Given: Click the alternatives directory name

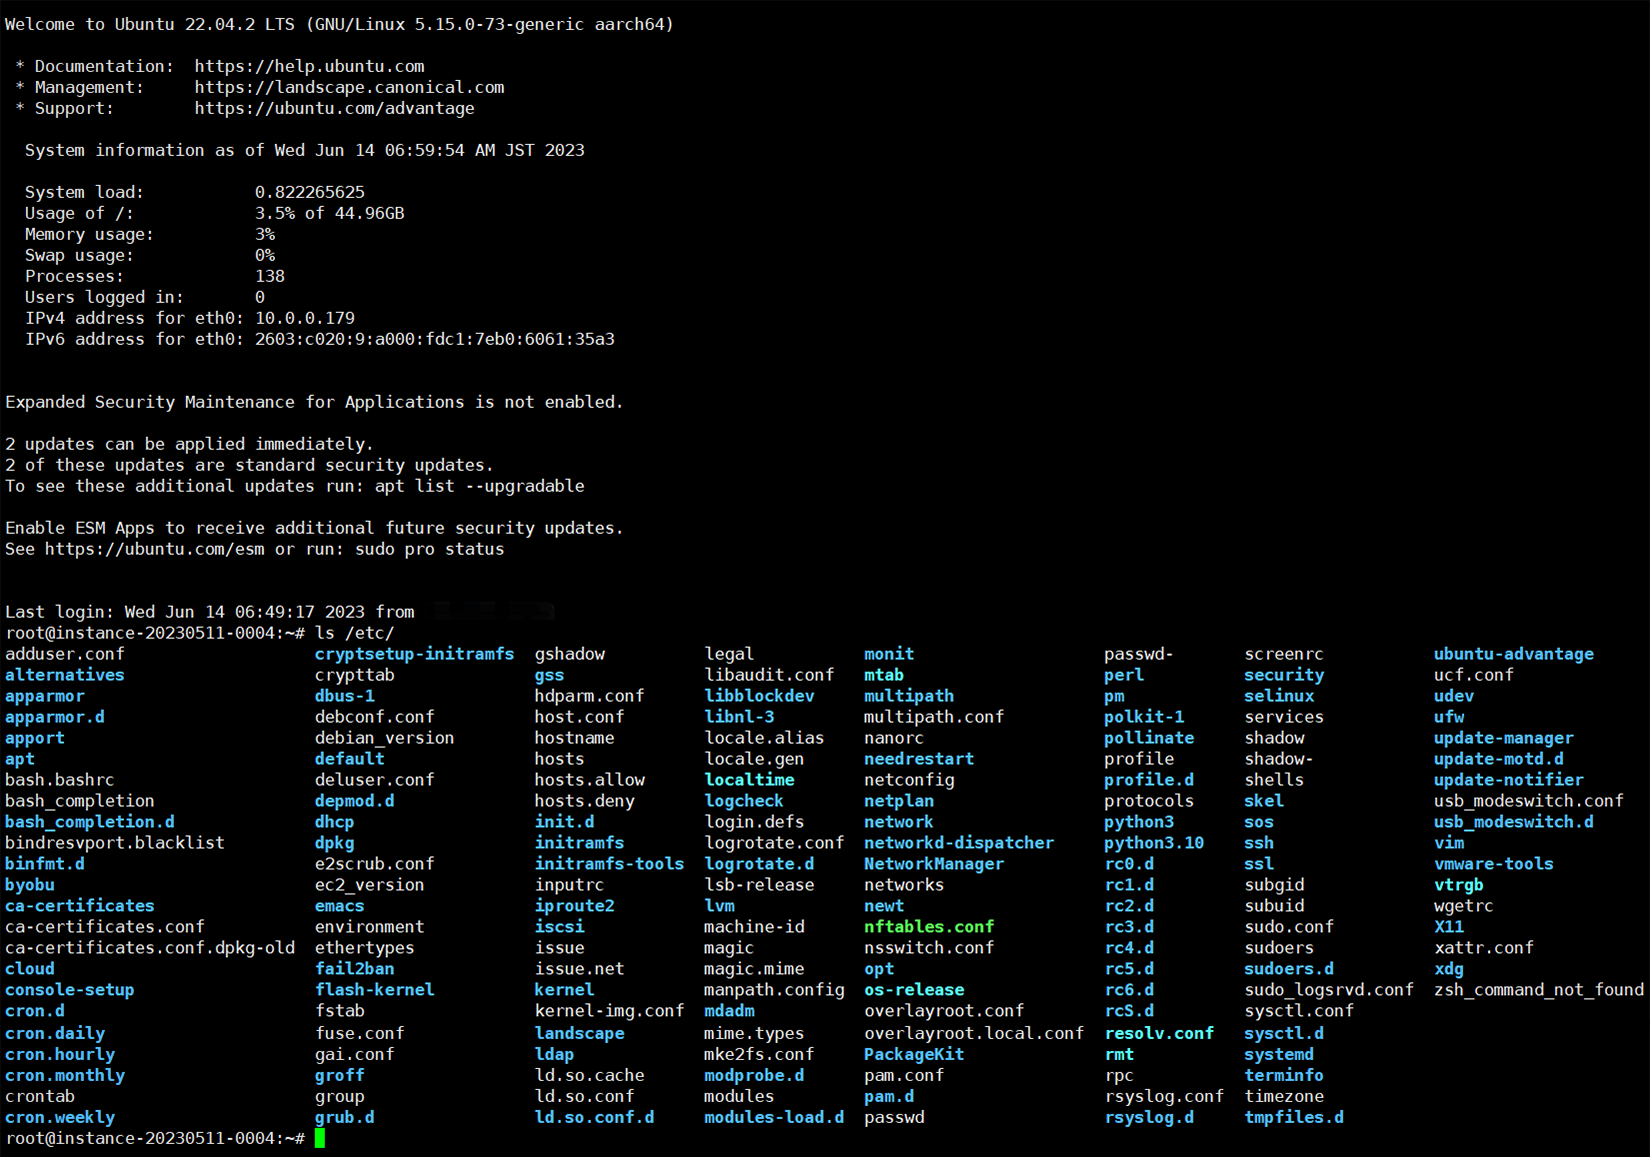Looking at the screenshot, I should 64,675.
